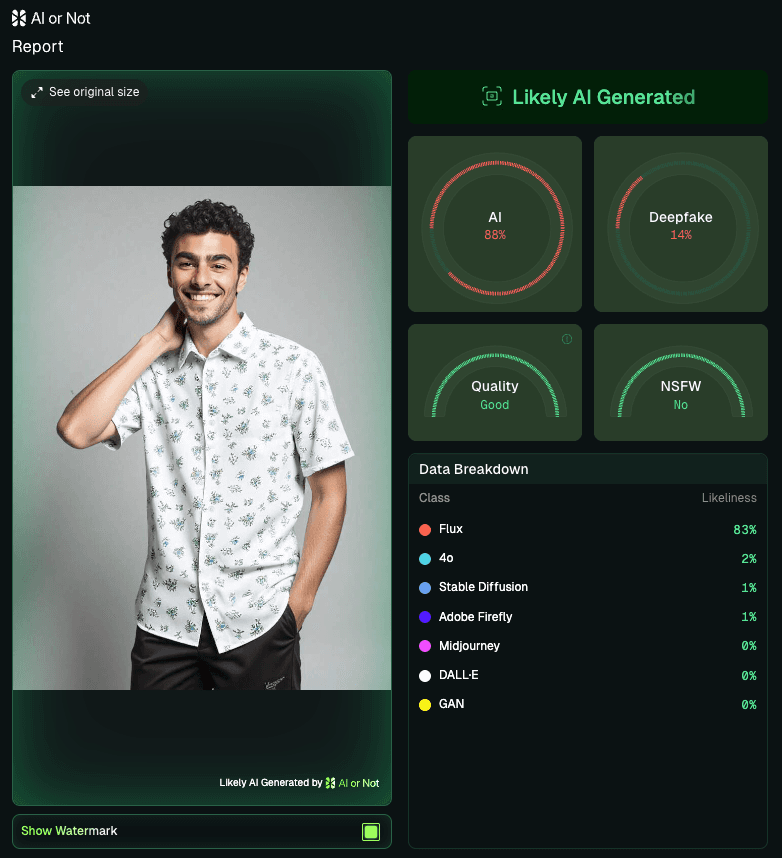Click the cyan 4o class dot
The height and width of the screenshot is (858, 782).
[425, 559]
